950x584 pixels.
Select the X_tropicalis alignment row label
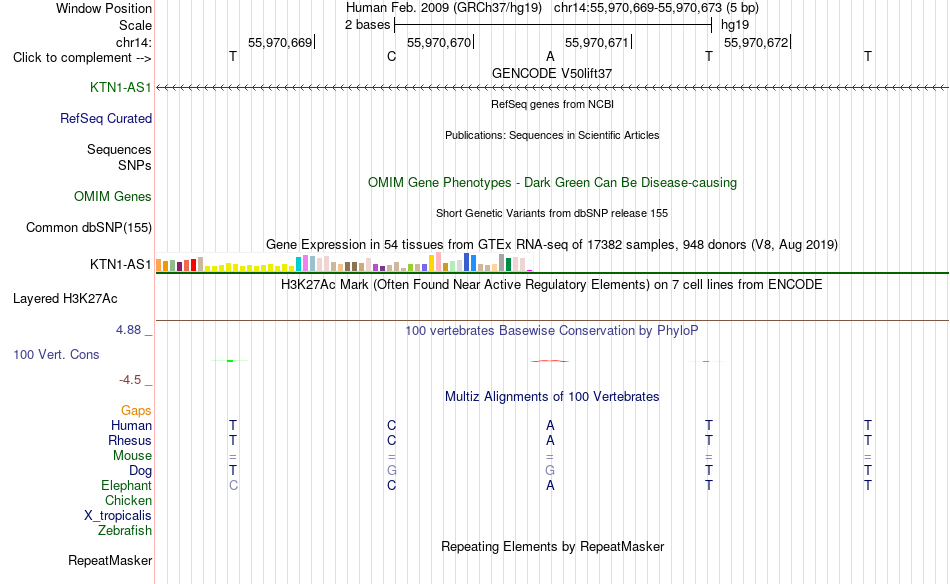click(x=118, y=516)
